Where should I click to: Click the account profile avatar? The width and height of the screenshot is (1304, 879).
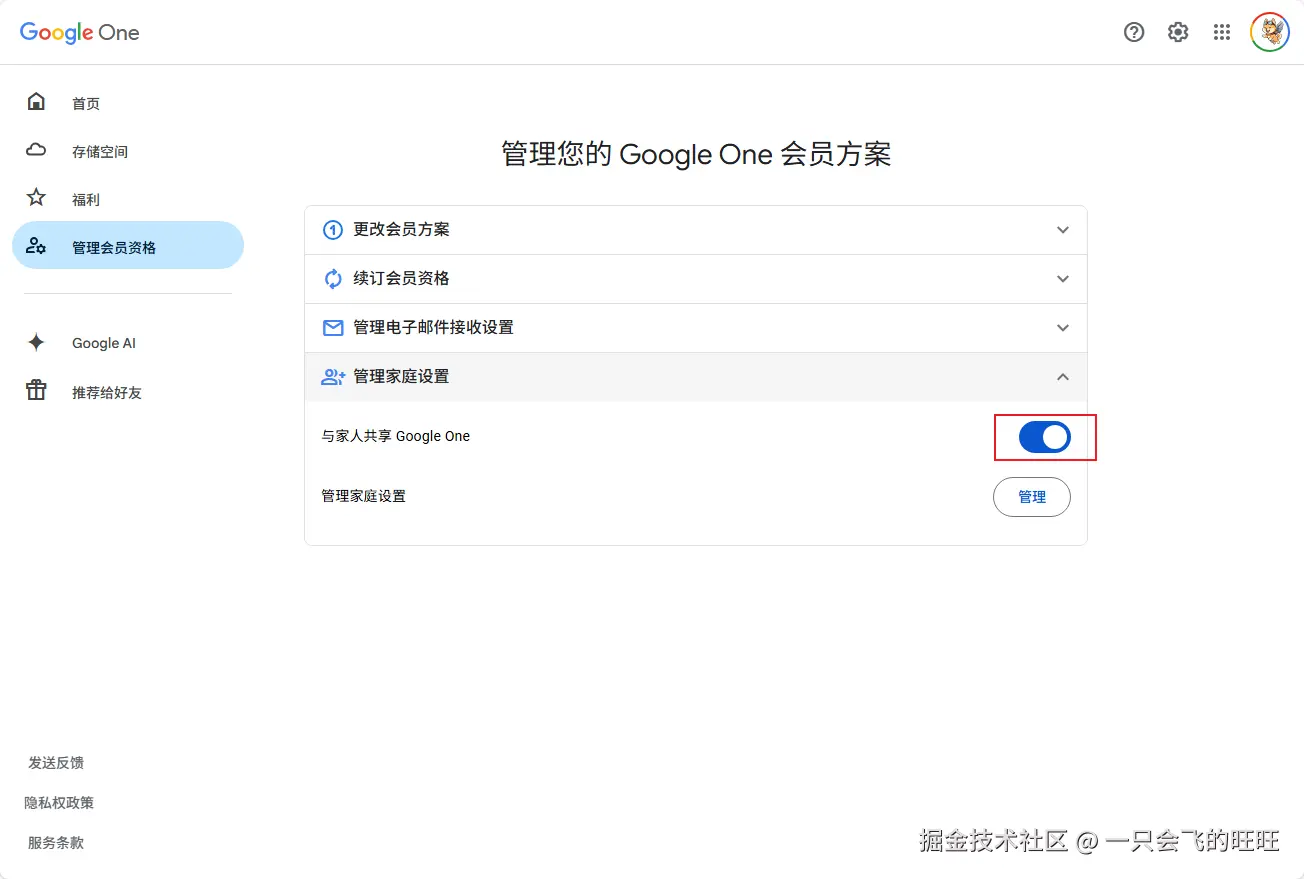click(x=1270, y=32)
